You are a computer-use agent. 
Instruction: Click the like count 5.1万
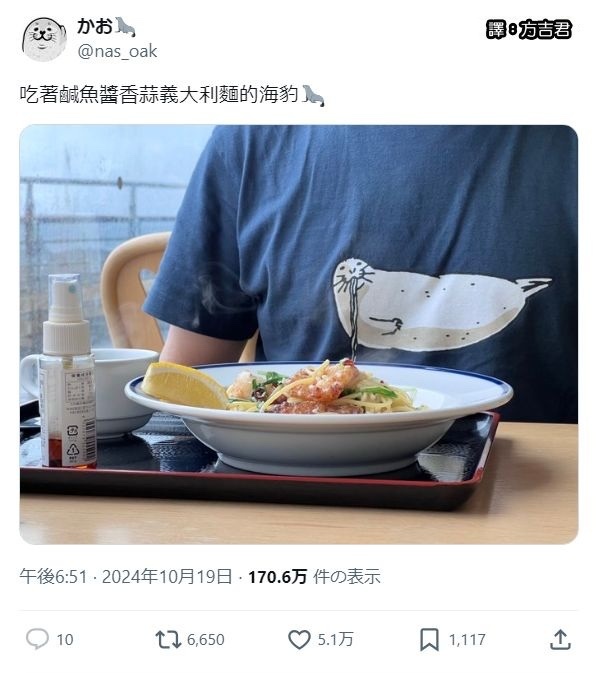(x=335, y=640)
